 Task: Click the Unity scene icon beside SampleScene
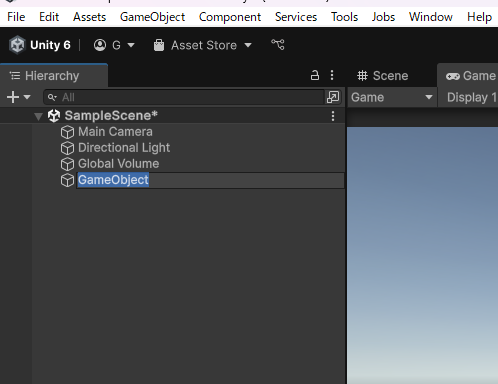54,116
